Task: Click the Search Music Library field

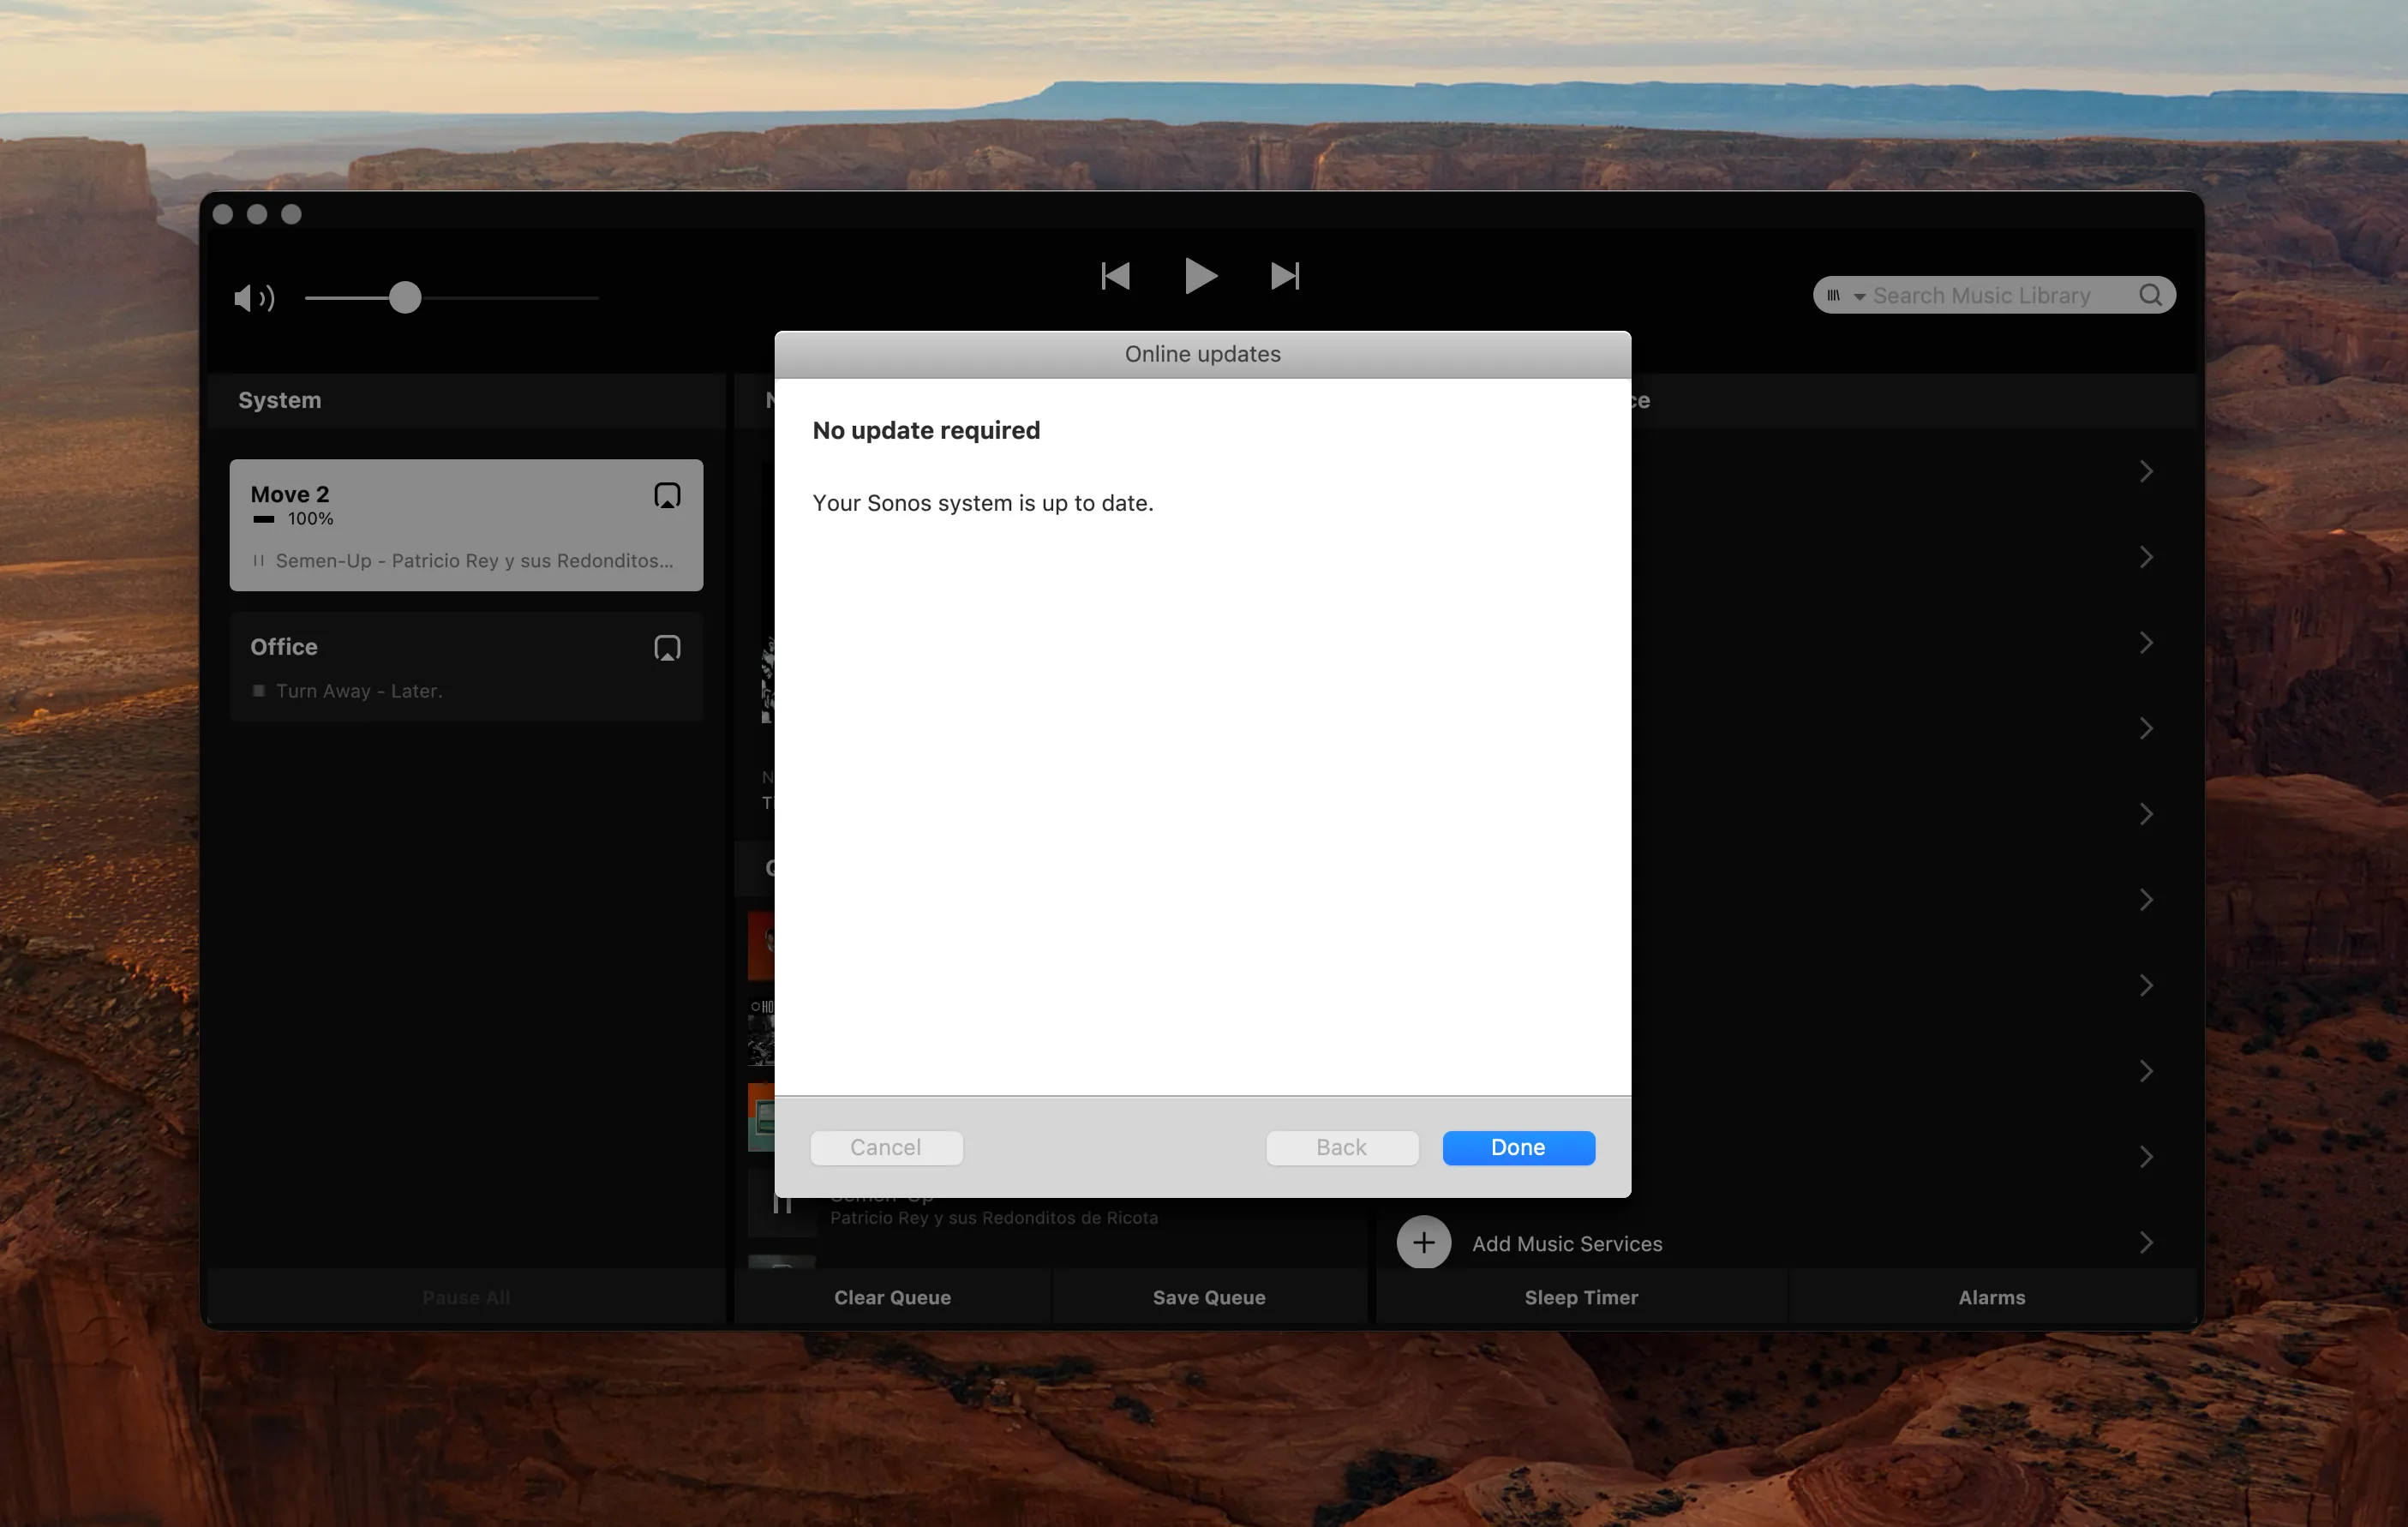Action: pos(1994,295)
